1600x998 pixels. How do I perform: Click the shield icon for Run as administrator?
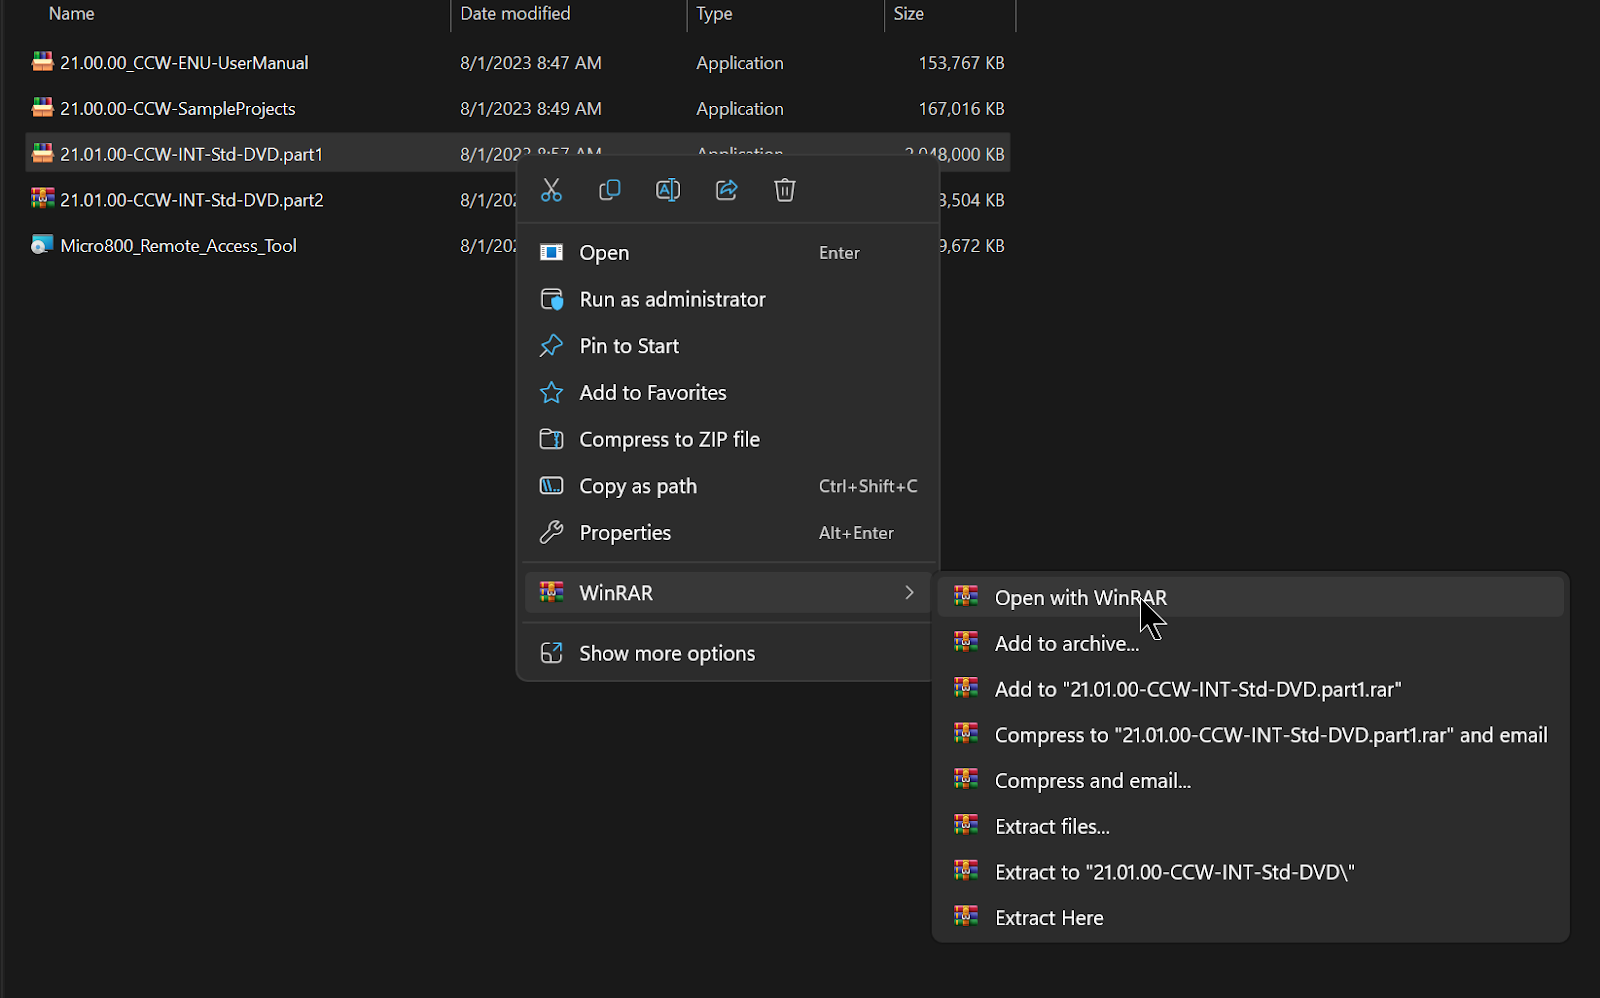(551, 299)
